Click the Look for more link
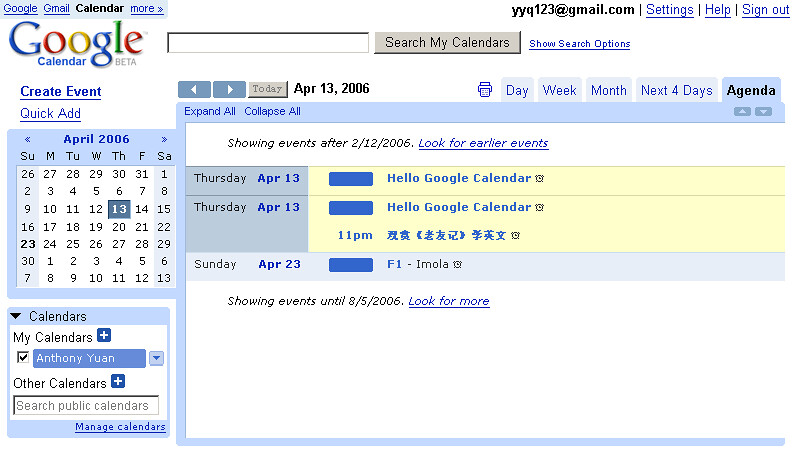 [449, 301]
